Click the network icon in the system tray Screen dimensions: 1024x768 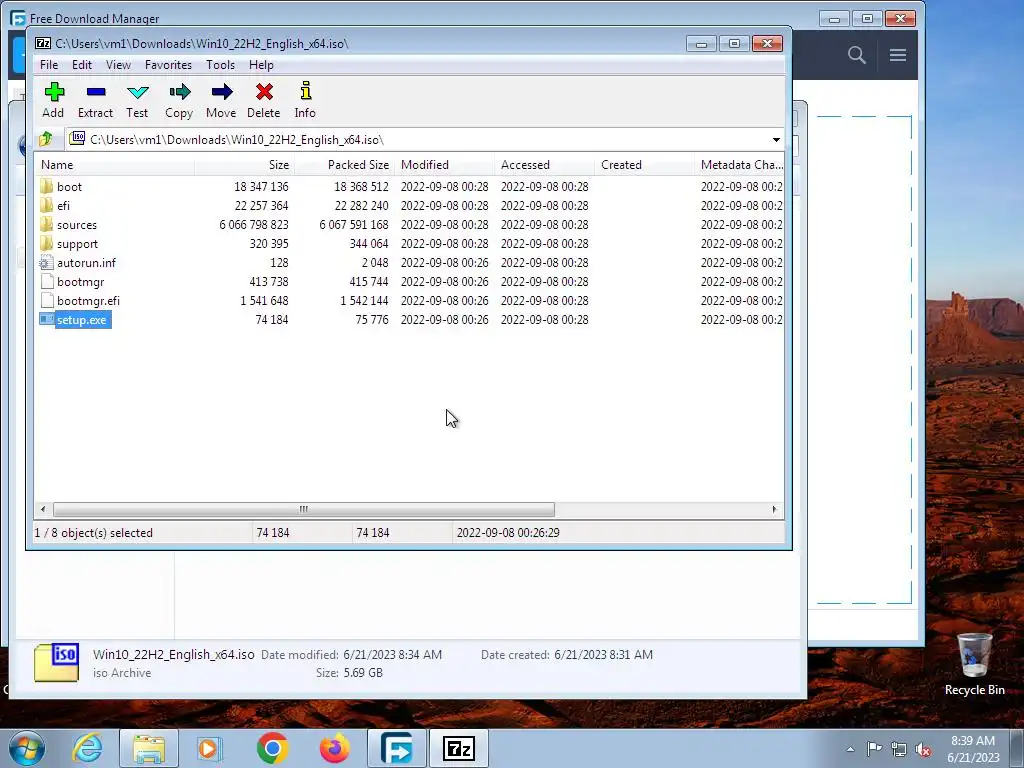[x=899, y=749]
